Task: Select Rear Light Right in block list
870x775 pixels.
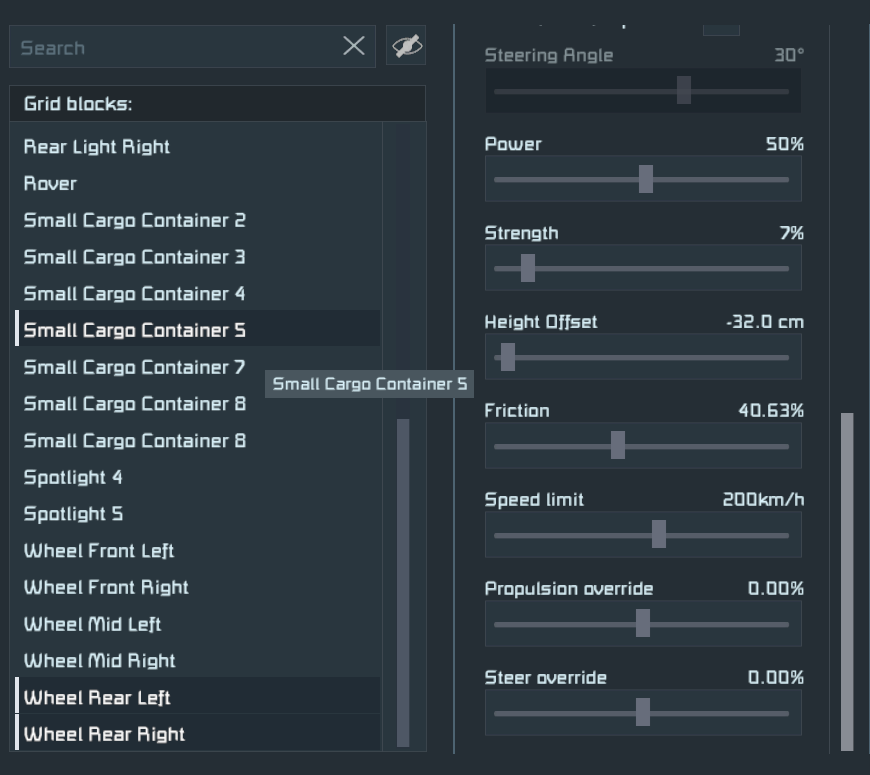Action: click(97, 147)
